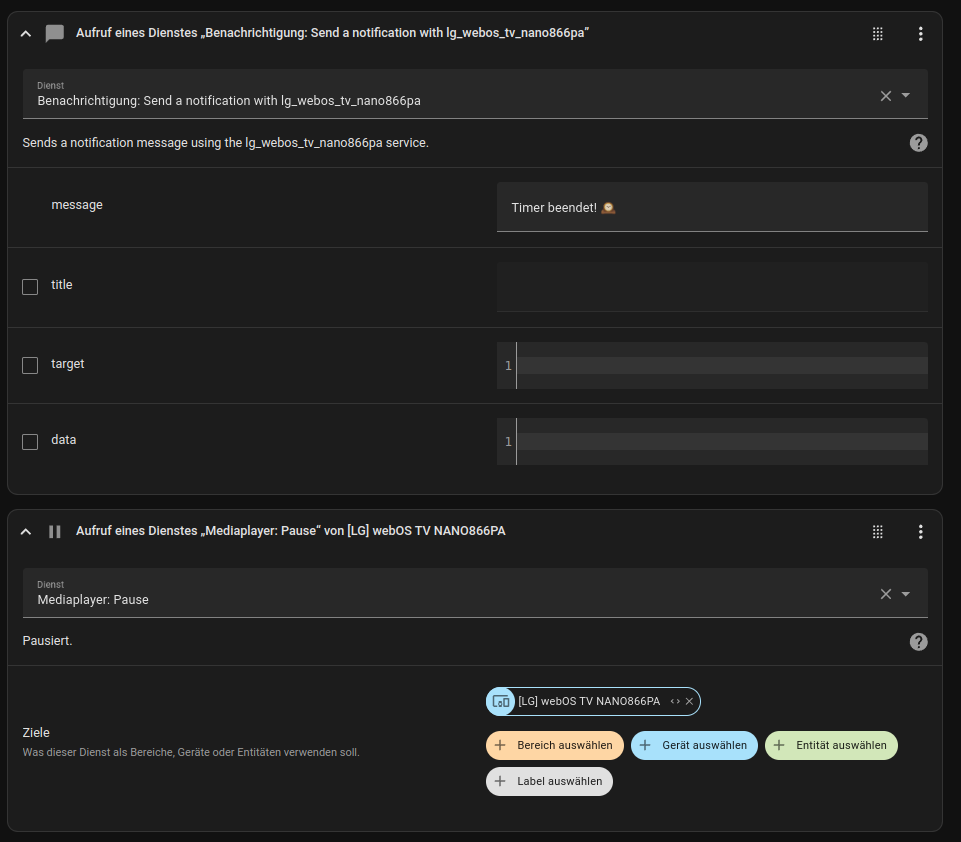Click the Bereich auswählen button

555,746
